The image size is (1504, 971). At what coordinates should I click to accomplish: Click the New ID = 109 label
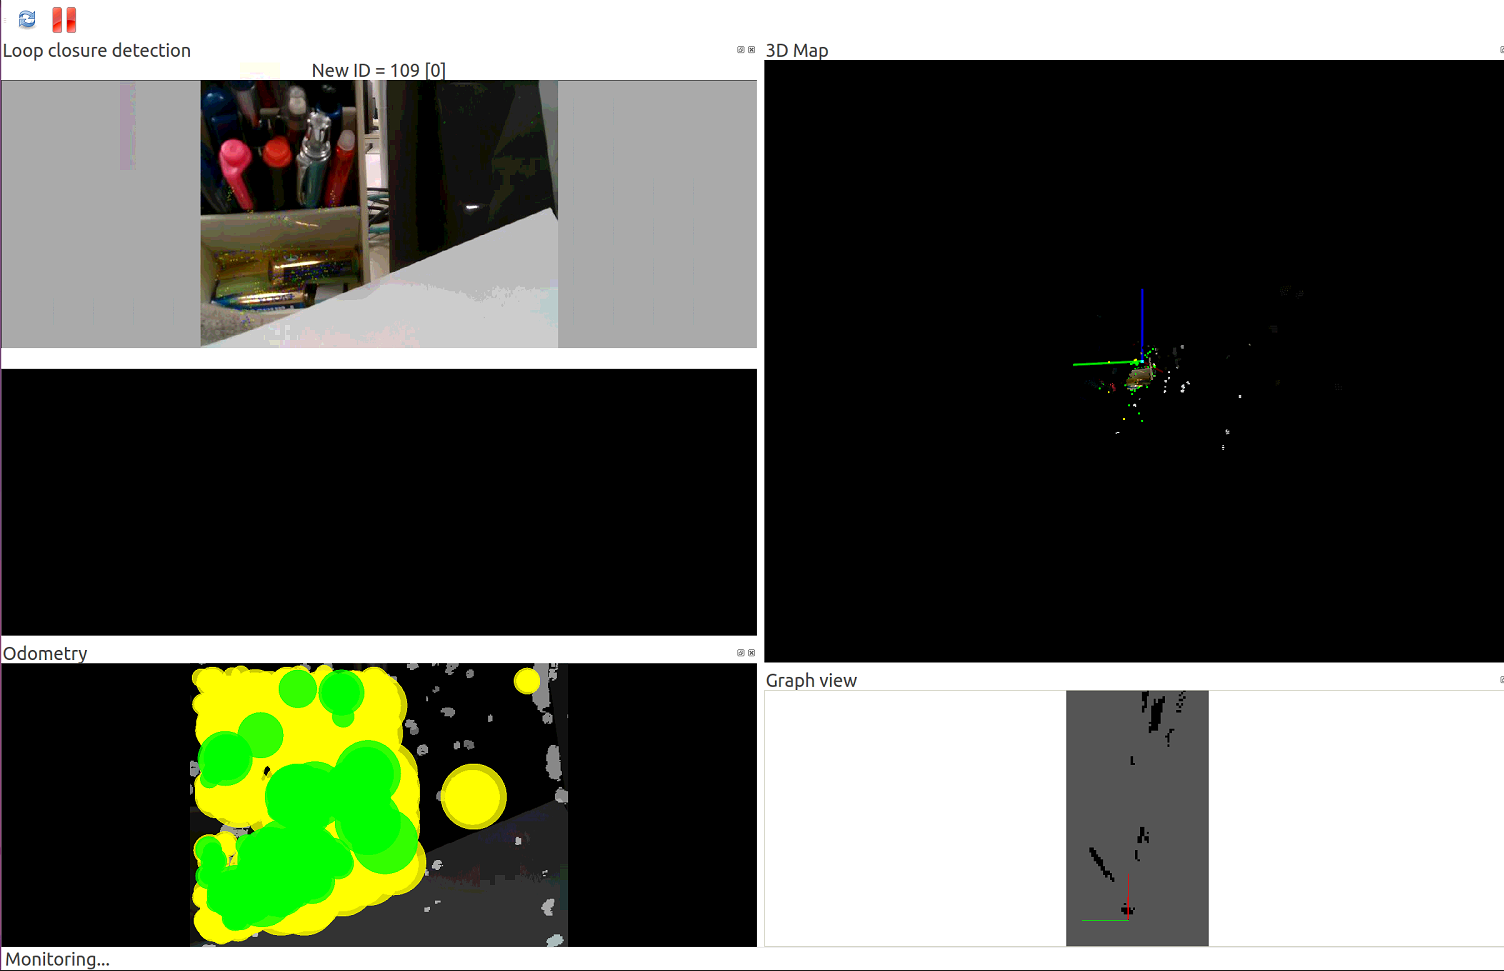378,70
